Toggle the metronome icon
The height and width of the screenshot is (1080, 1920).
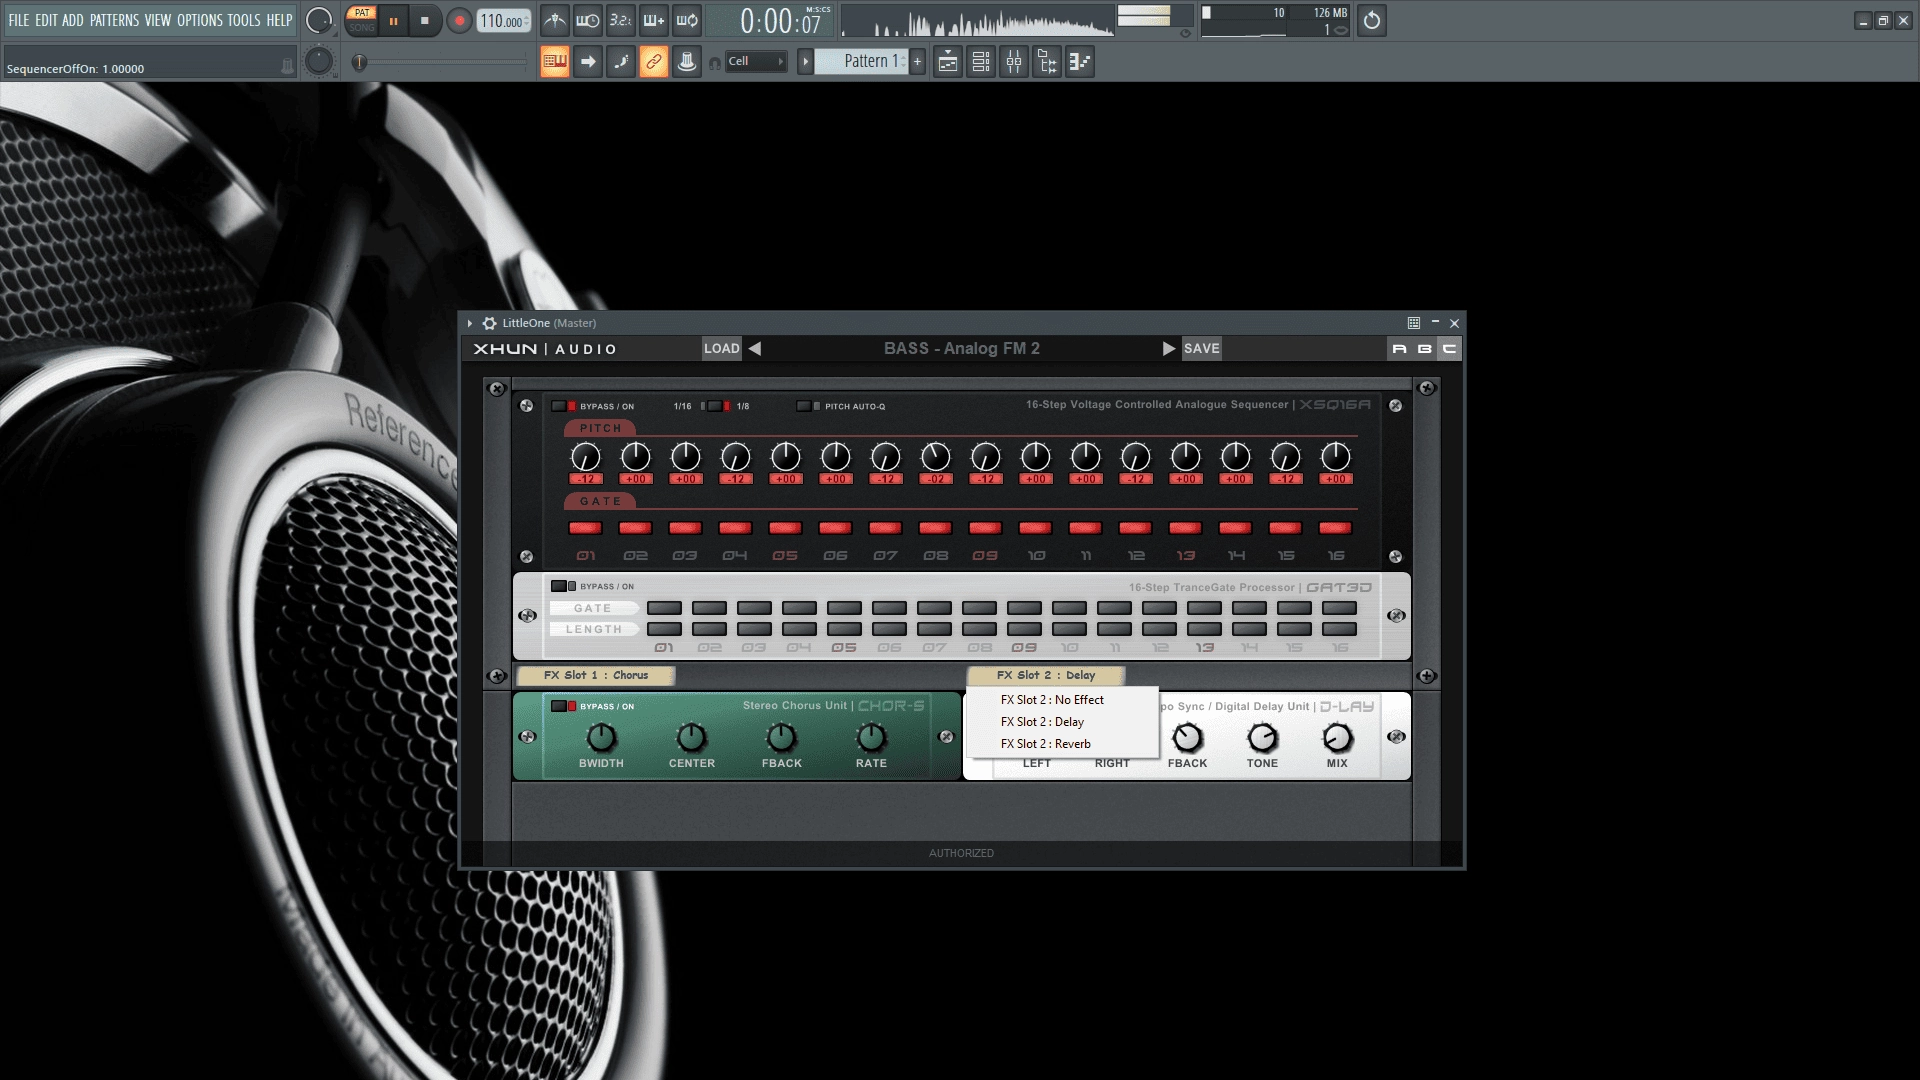555,20
